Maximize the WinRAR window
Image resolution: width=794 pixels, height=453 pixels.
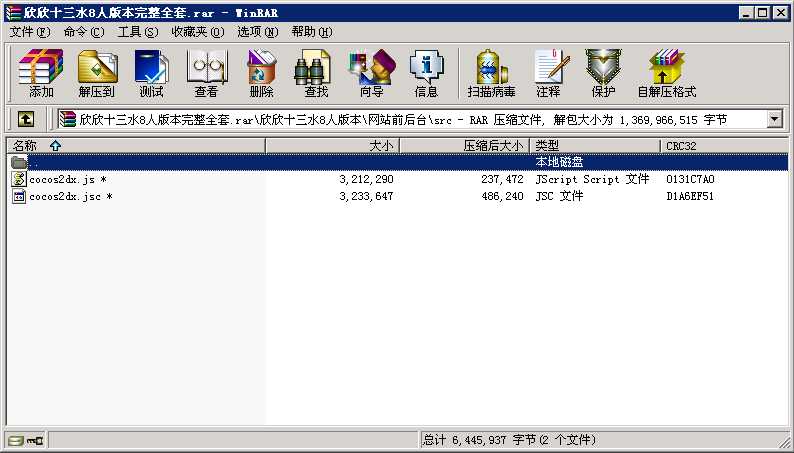[762, 13]
